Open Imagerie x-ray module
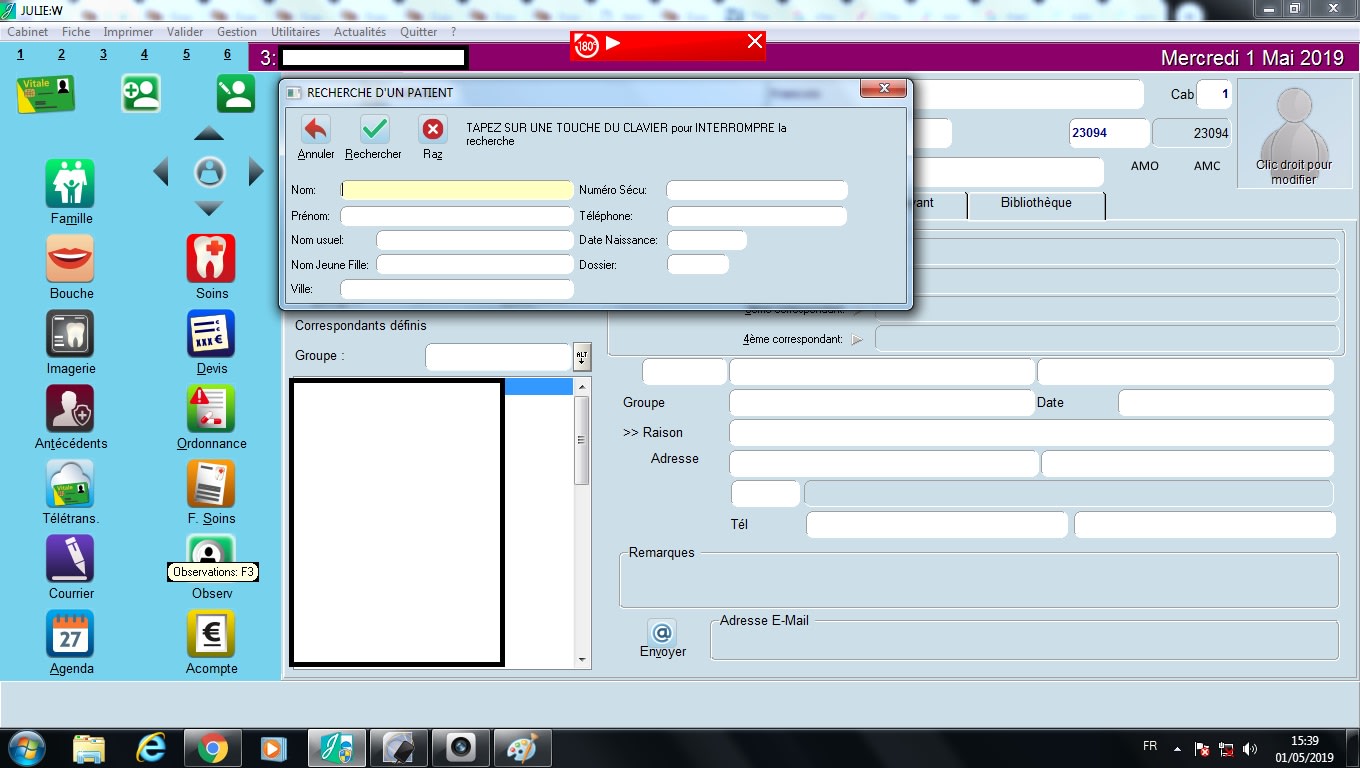Viewport: 1360px width, 768px height. click(x=70, y=334)
